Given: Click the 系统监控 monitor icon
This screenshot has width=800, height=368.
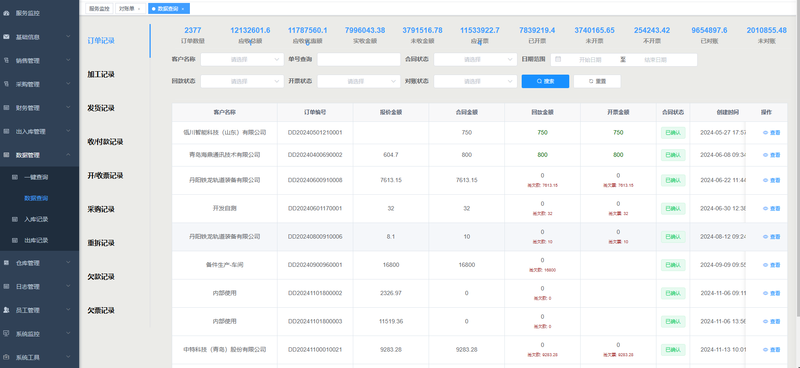Looking at the screenshot, I should pos(6,334).
